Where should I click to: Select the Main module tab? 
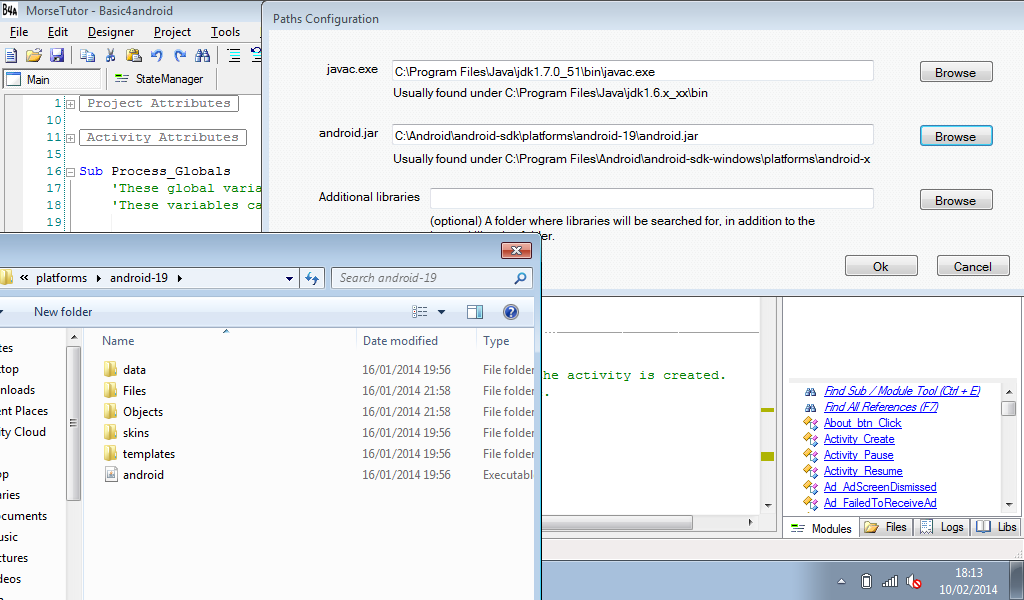pos(52,79)
